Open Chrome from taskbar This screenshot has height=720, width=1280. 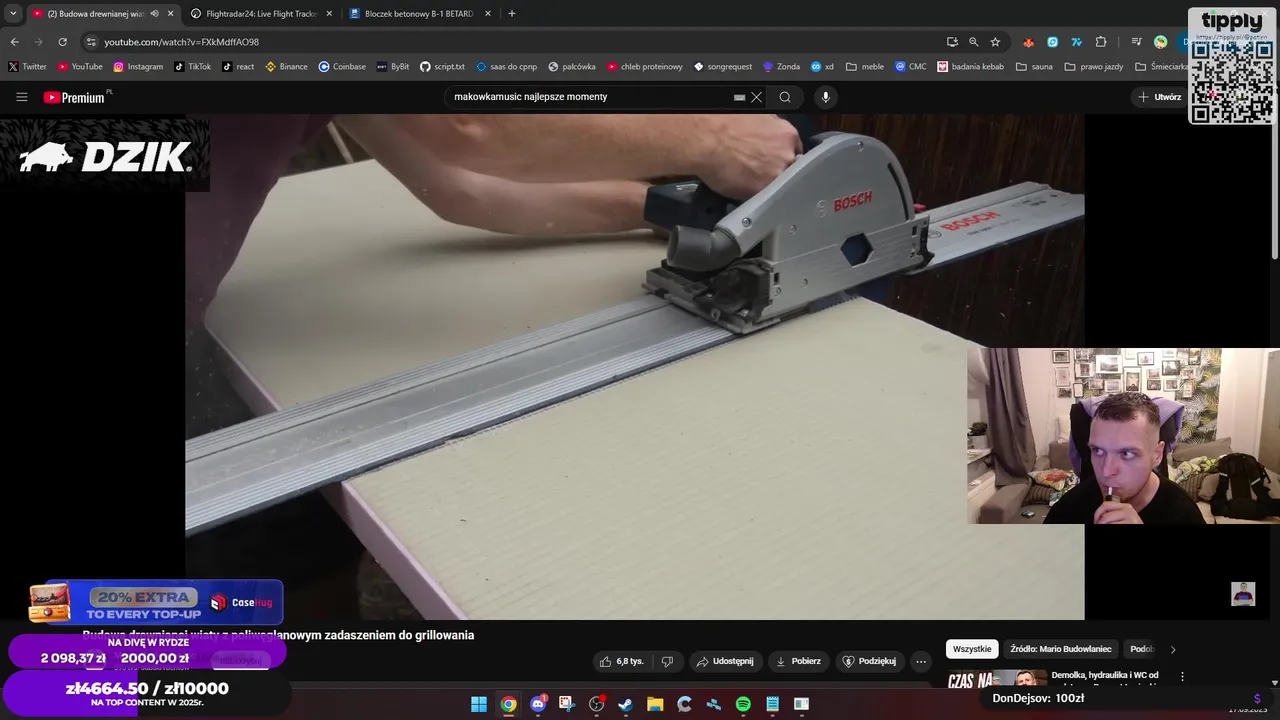[x=508, y=704]
